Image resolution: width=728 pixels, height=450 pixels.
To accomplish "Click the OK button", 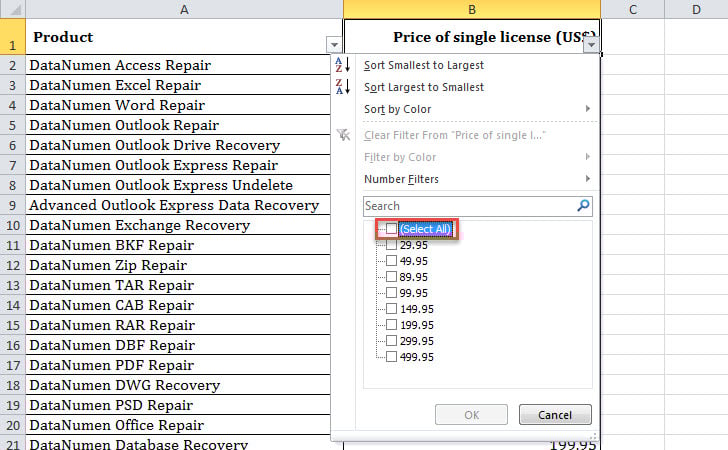I will 471,414.
